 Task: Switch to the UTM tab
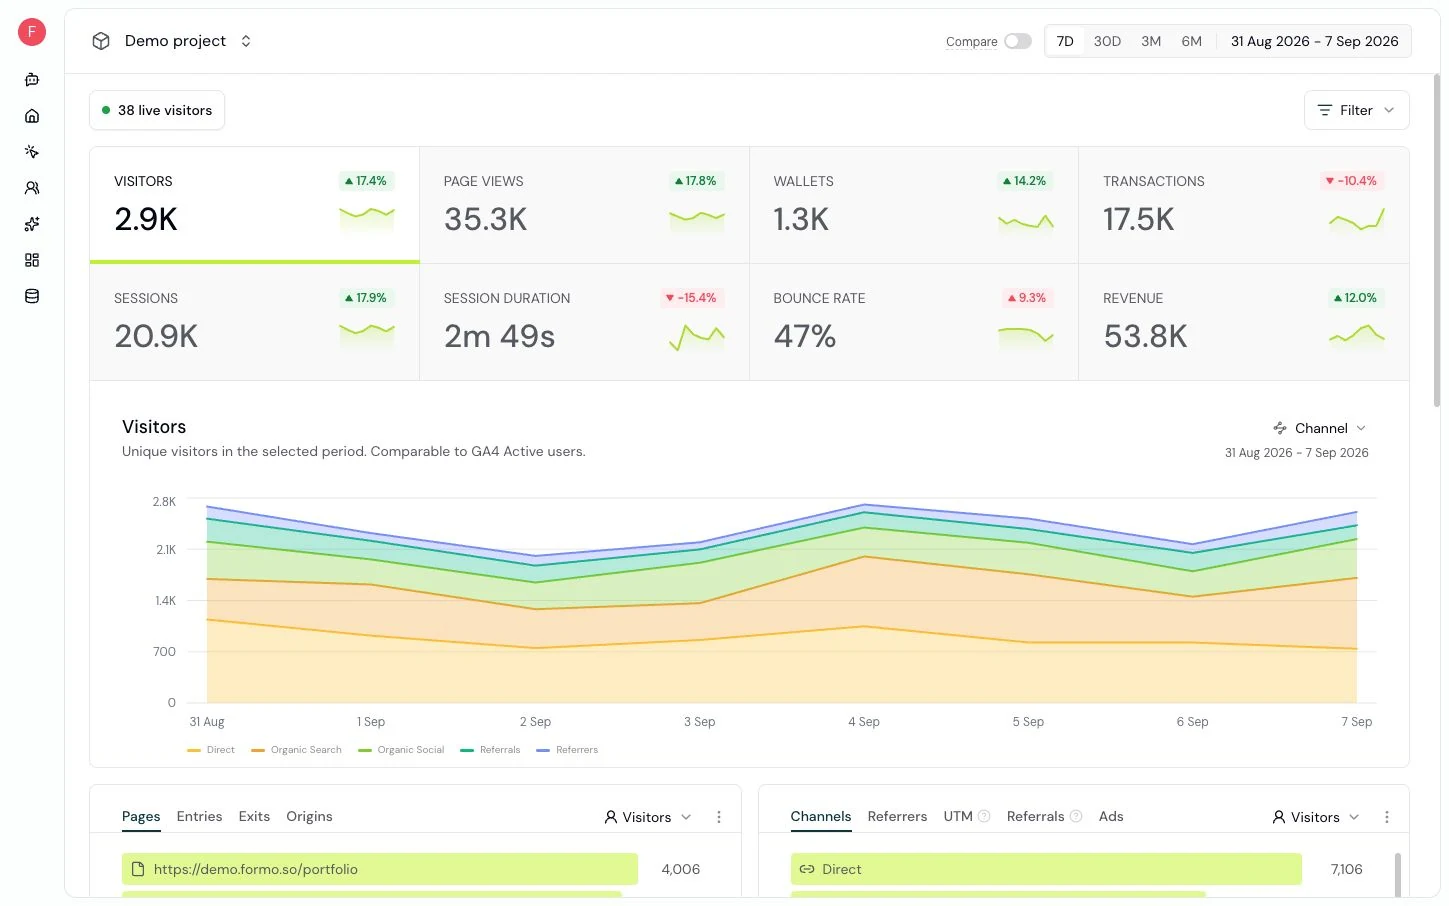pyautogui.click(x=958, y=816)
